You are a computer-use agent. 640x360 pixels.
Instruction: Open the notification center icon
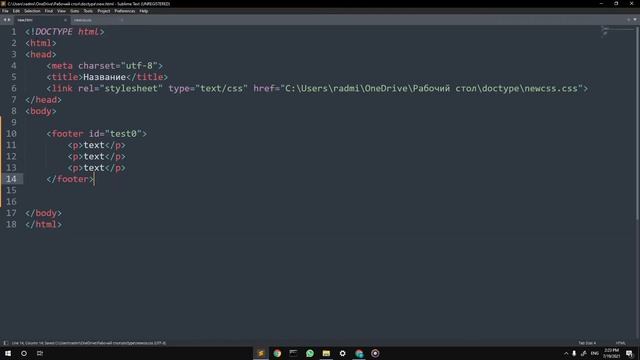[x=629, y=353]
